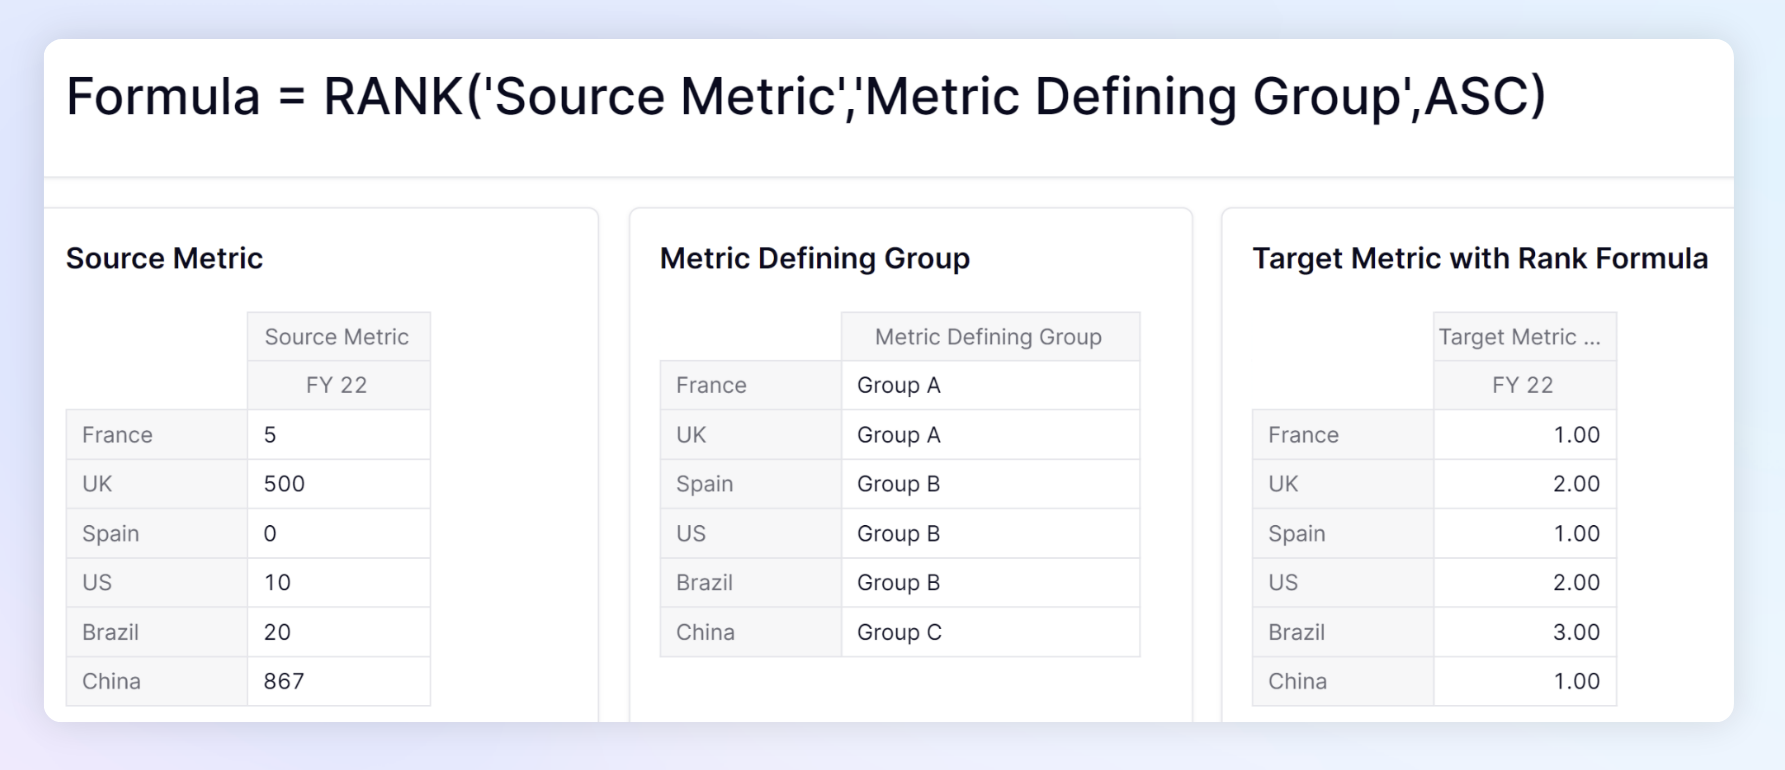The image size is (1785, 770).
Task: Select 'Target Metric with Rank Formula' heading
Action: 1480,258
